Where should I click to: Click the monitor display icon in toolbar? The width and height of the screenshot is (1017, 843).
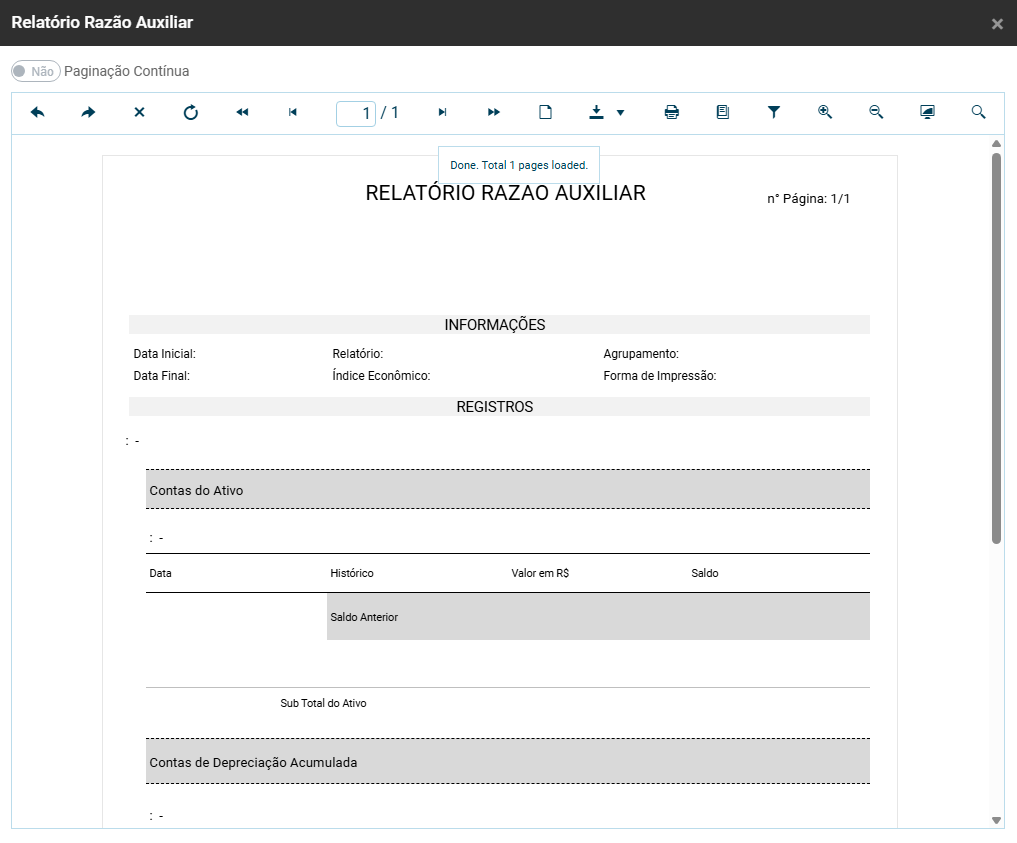pos(927,113)
